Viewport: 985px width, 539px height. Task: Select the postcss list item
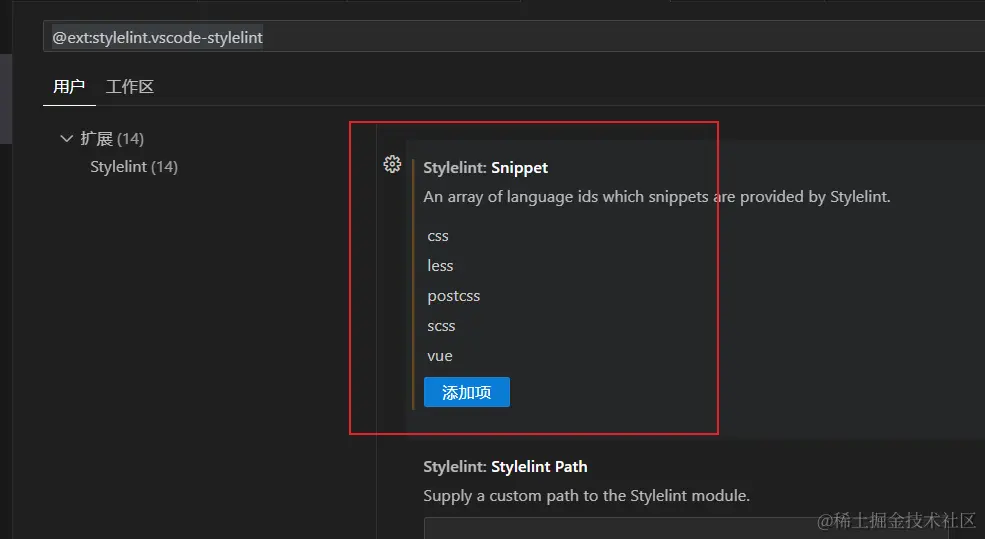tap(454, 296)
